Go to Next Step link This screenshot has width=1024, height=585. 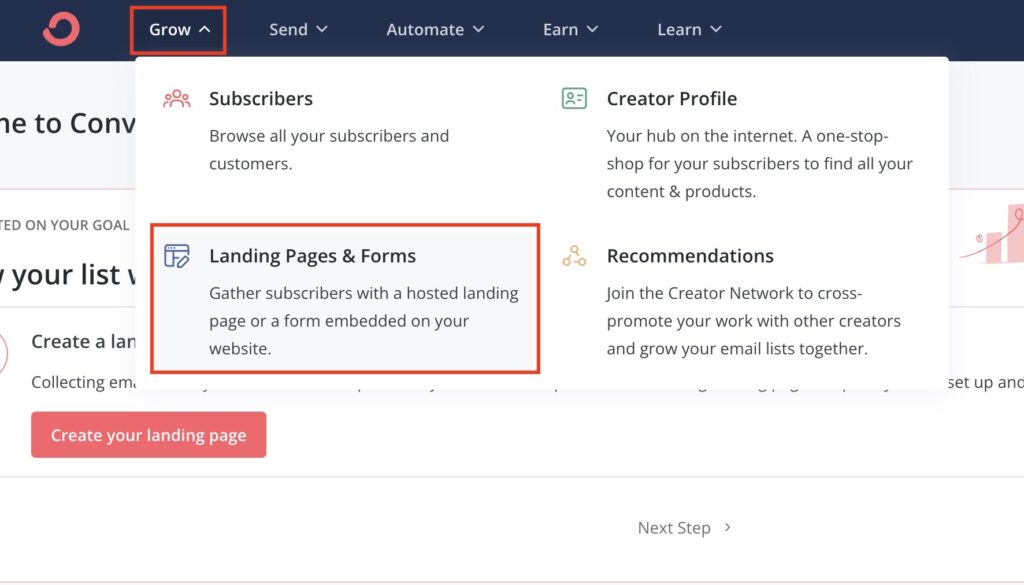pyautogui.click(x=684, y=528)
